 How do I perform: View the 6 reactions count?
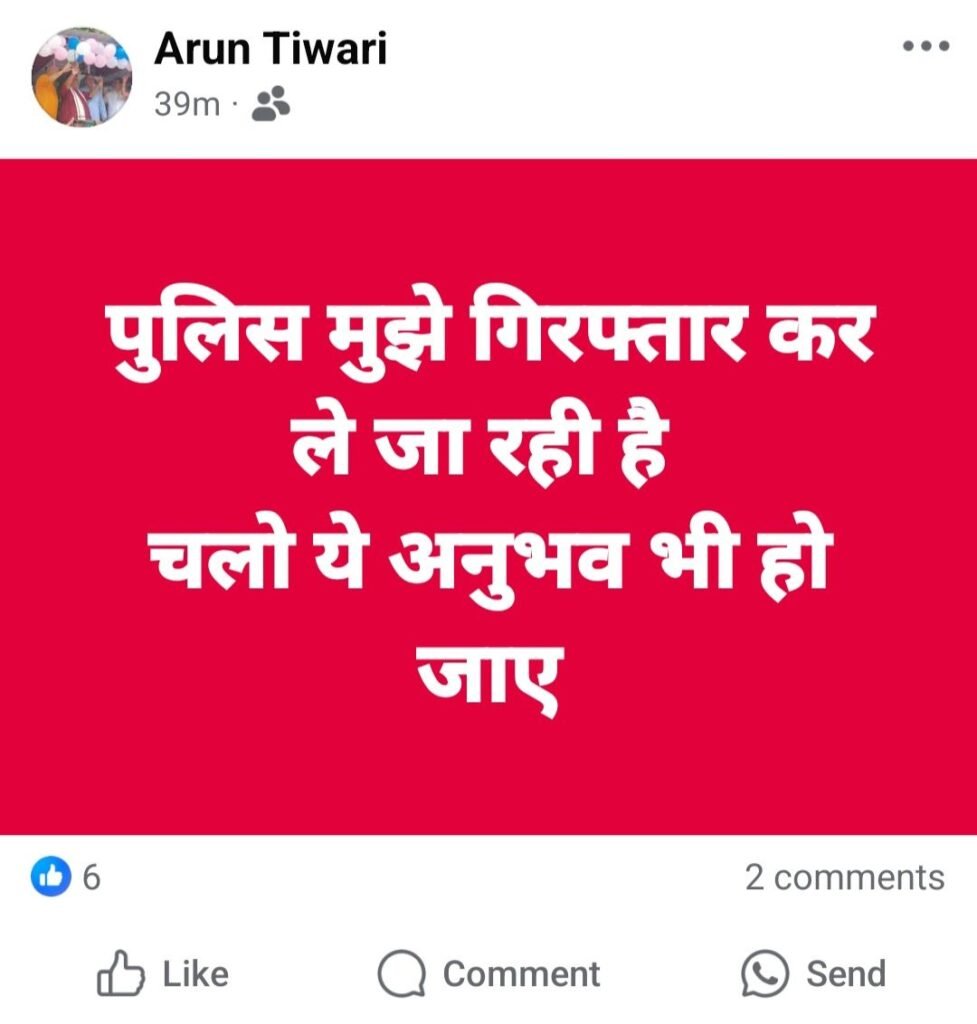91,876
